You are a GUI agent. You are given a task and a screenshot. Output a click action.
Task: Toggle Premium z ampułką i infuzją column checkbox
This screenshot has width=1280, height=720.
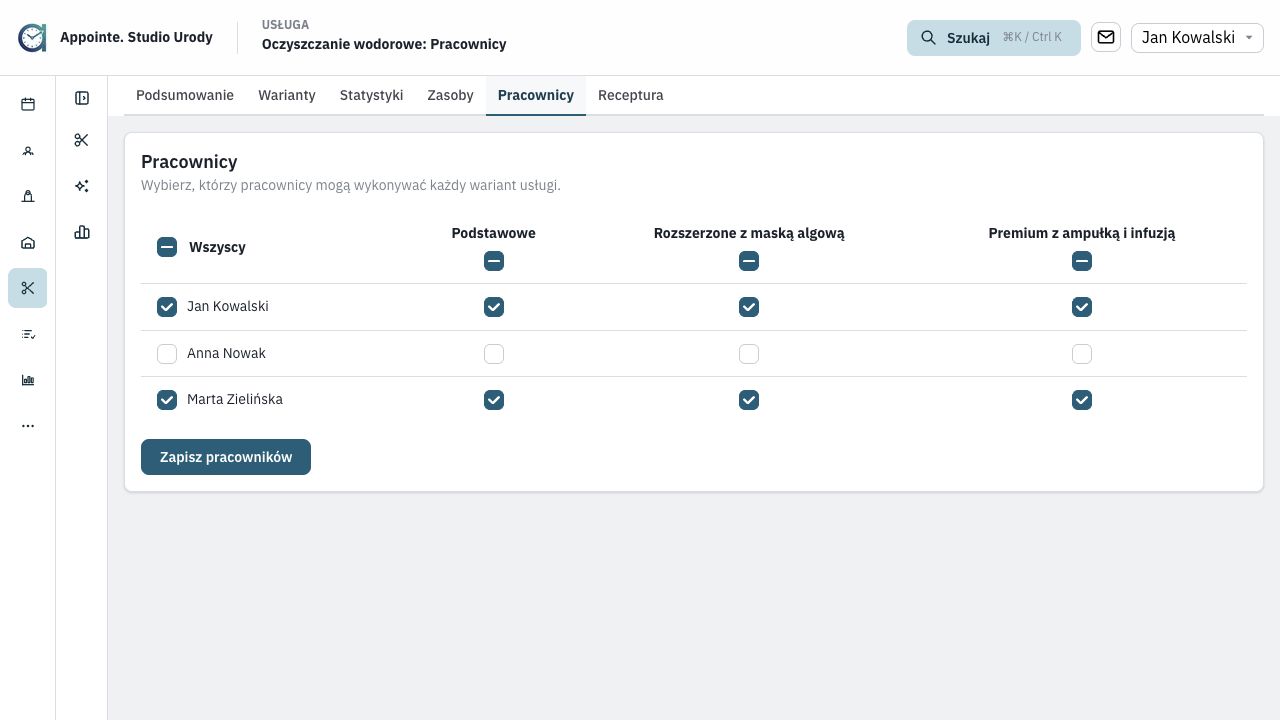pos(1082,261)
